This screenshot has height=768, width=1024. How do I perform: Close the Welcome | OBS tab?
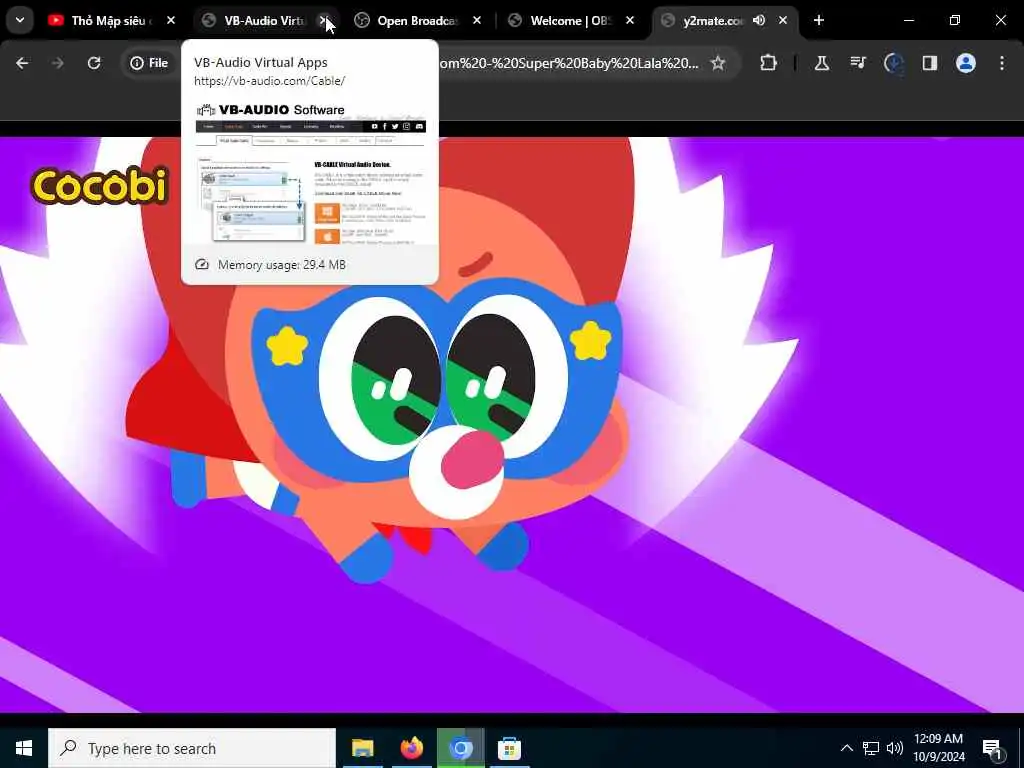click(630, 21)
